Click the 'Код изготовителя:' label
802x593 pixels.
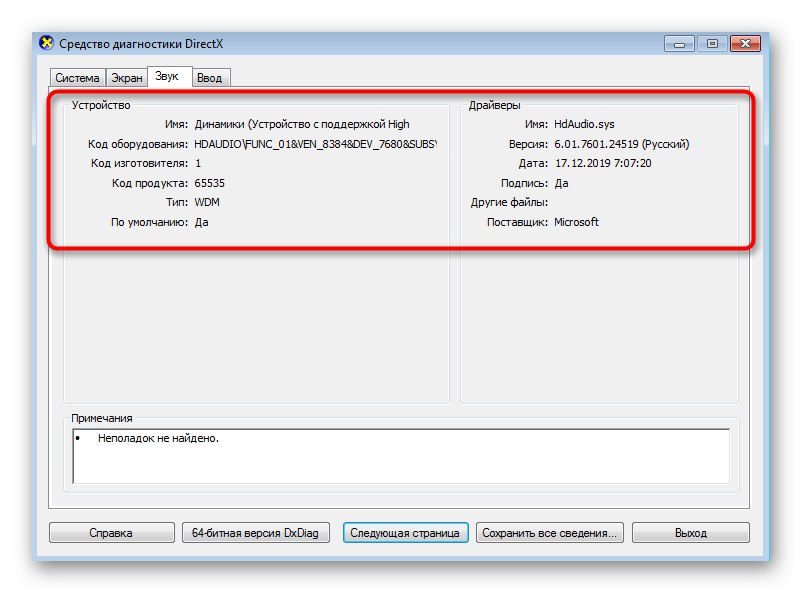[x=140, y=163]
